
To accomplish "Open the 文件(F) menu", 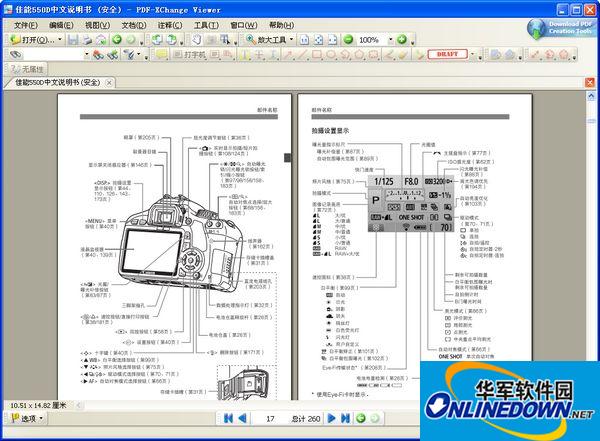I will click(26, 25).
